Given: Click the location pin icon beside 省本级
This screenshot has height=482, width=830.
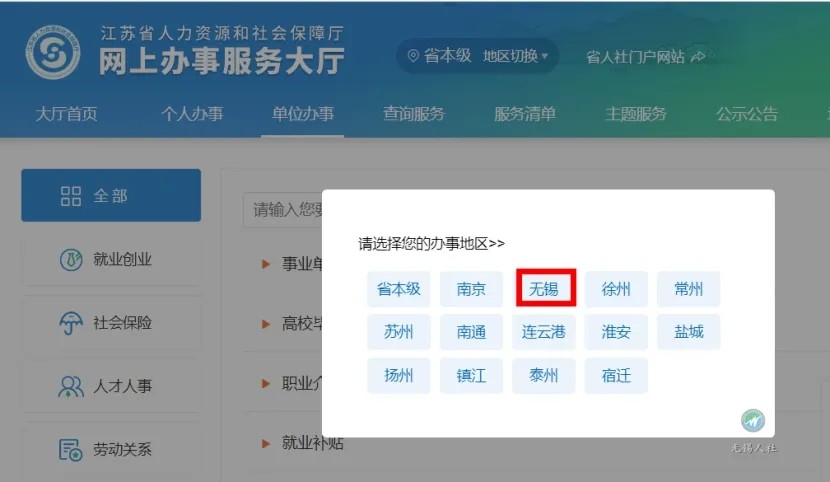Looking at the screenshot, I should click(x=411, y=57).
